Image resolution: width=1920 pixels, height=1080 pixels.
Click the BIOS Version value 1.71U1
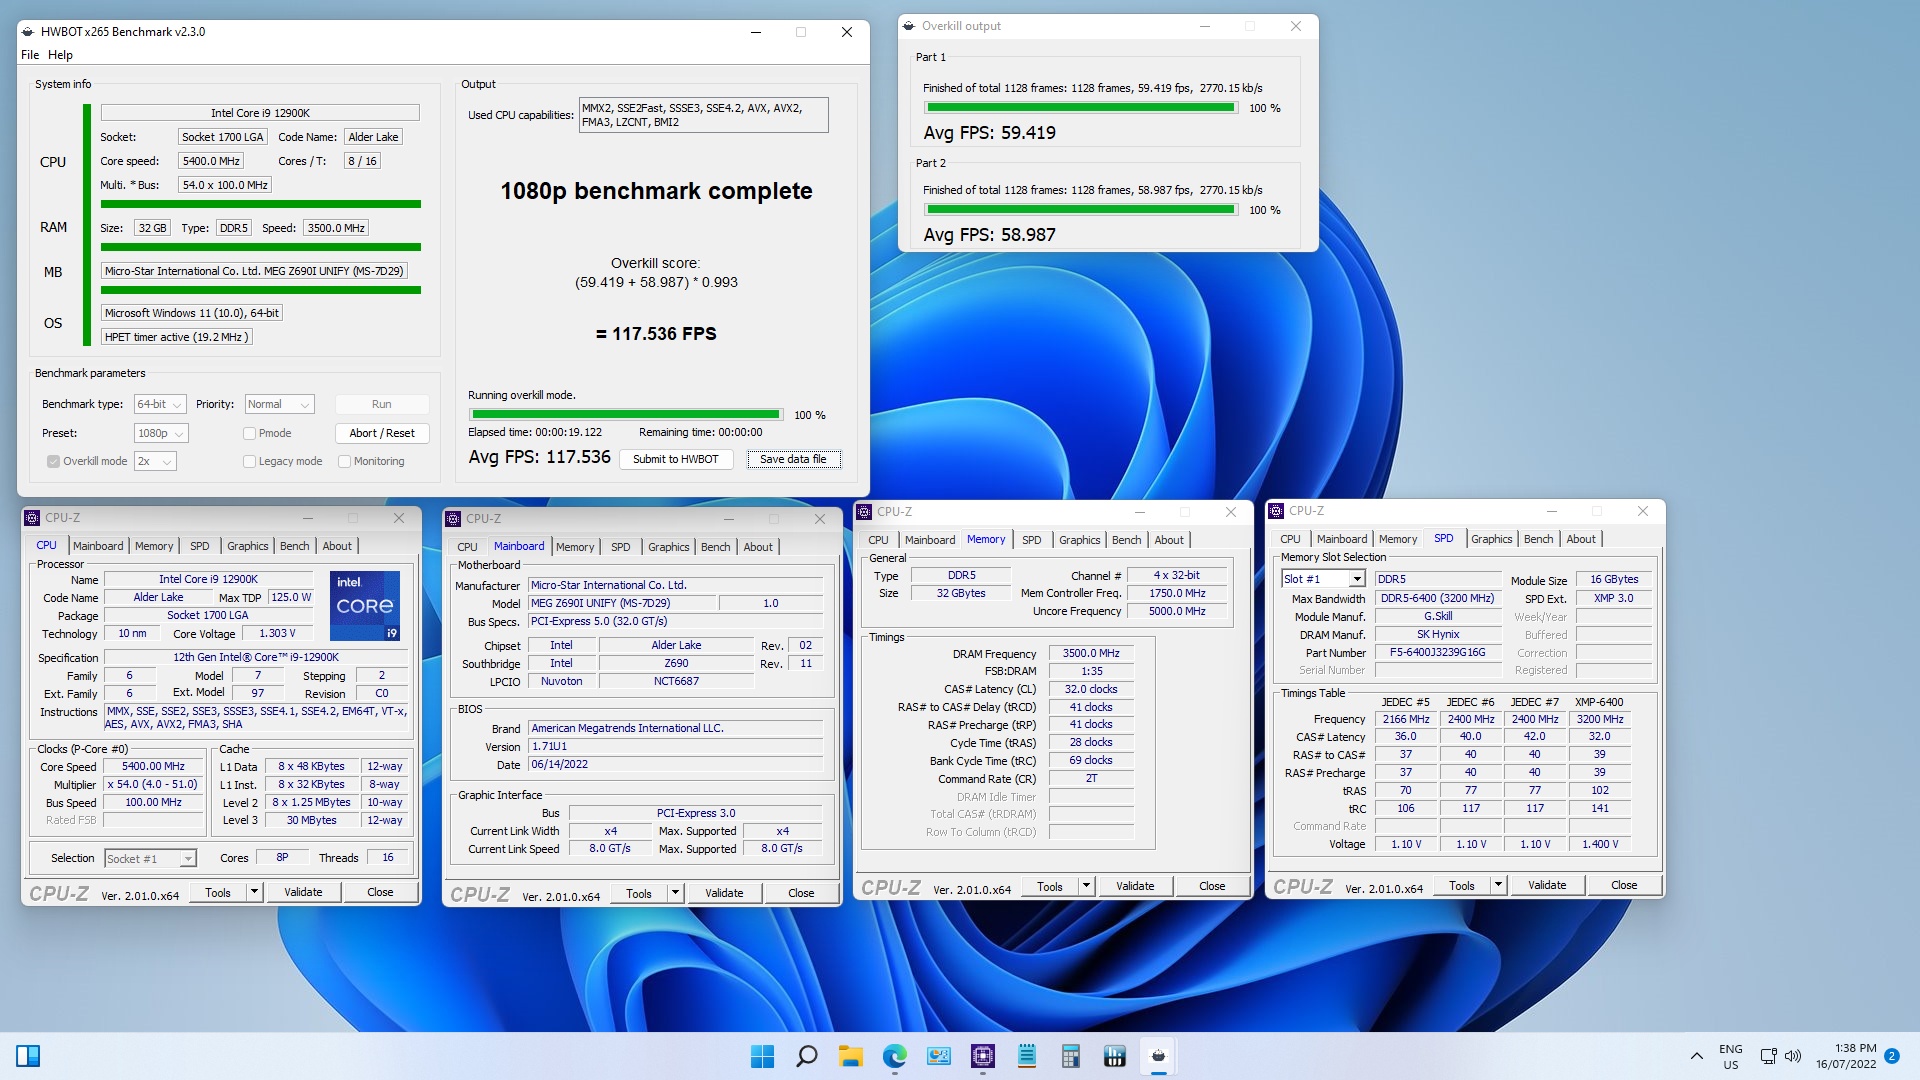[676, 747]
